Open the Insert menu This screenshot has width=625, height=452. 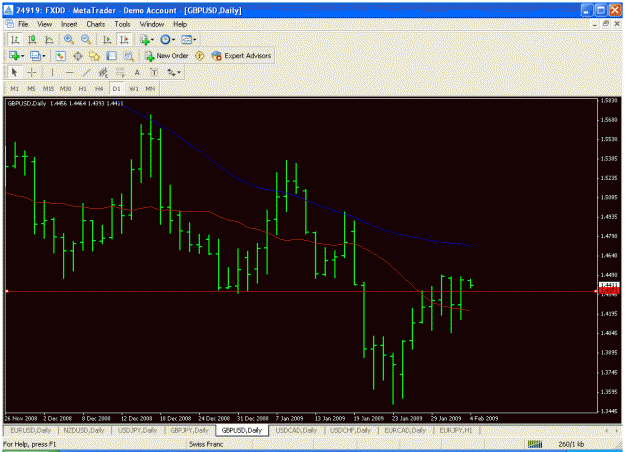click(69, 24)
